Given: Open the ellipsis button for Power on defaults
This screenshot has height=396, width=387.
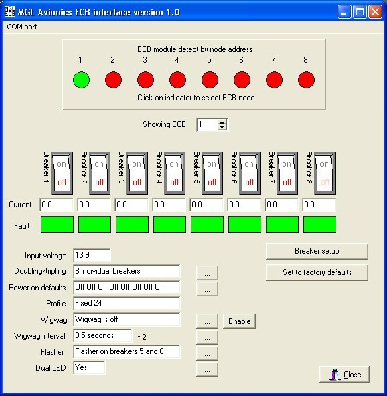Looking at the screenshot, I should pos(207,289).
